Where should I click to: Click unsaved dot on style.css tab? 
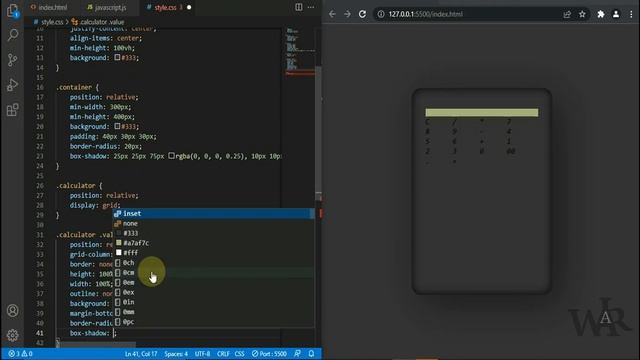pyautogui.click(x=189, y=7)
